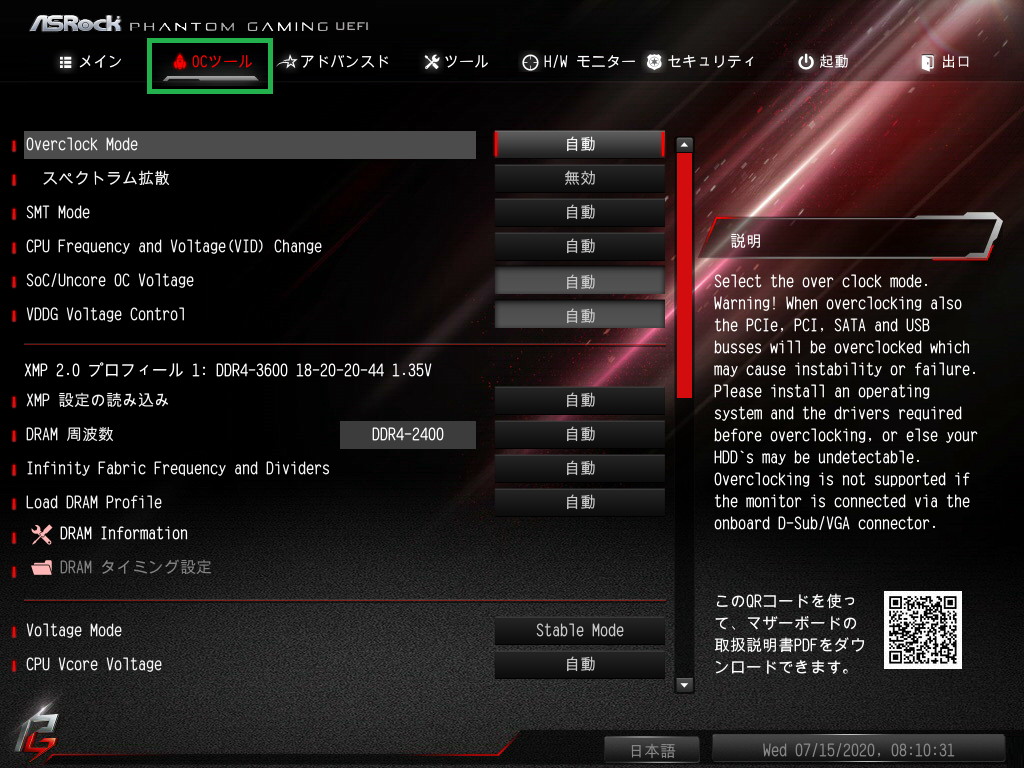Switch to the メイン tab
This screenshot has height=768, width=1024.
point(91,62)
